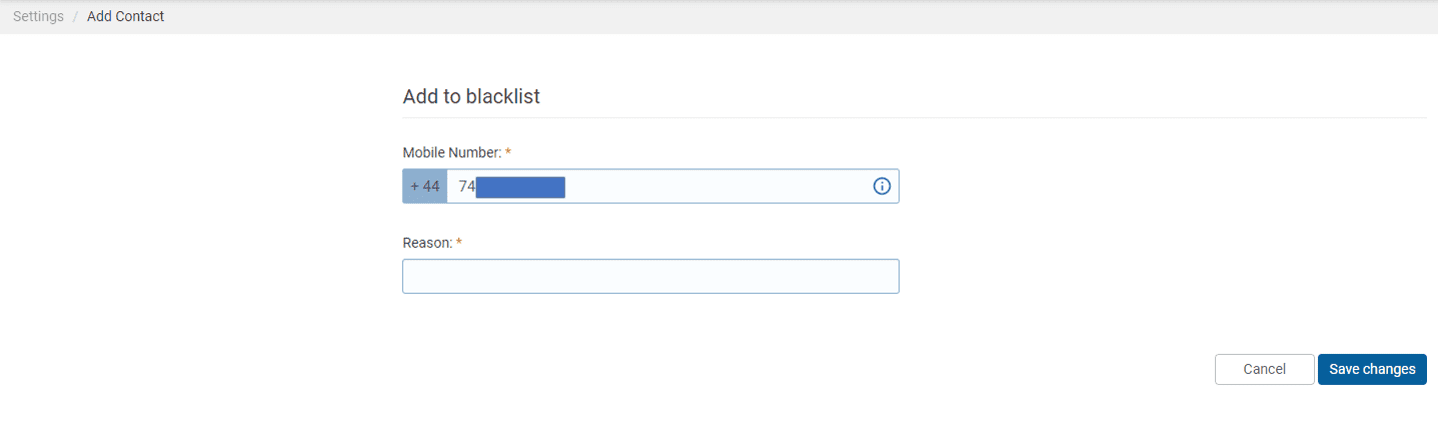
Task: Place cursor on the 74 digits
Action: [x=467, y=187]
